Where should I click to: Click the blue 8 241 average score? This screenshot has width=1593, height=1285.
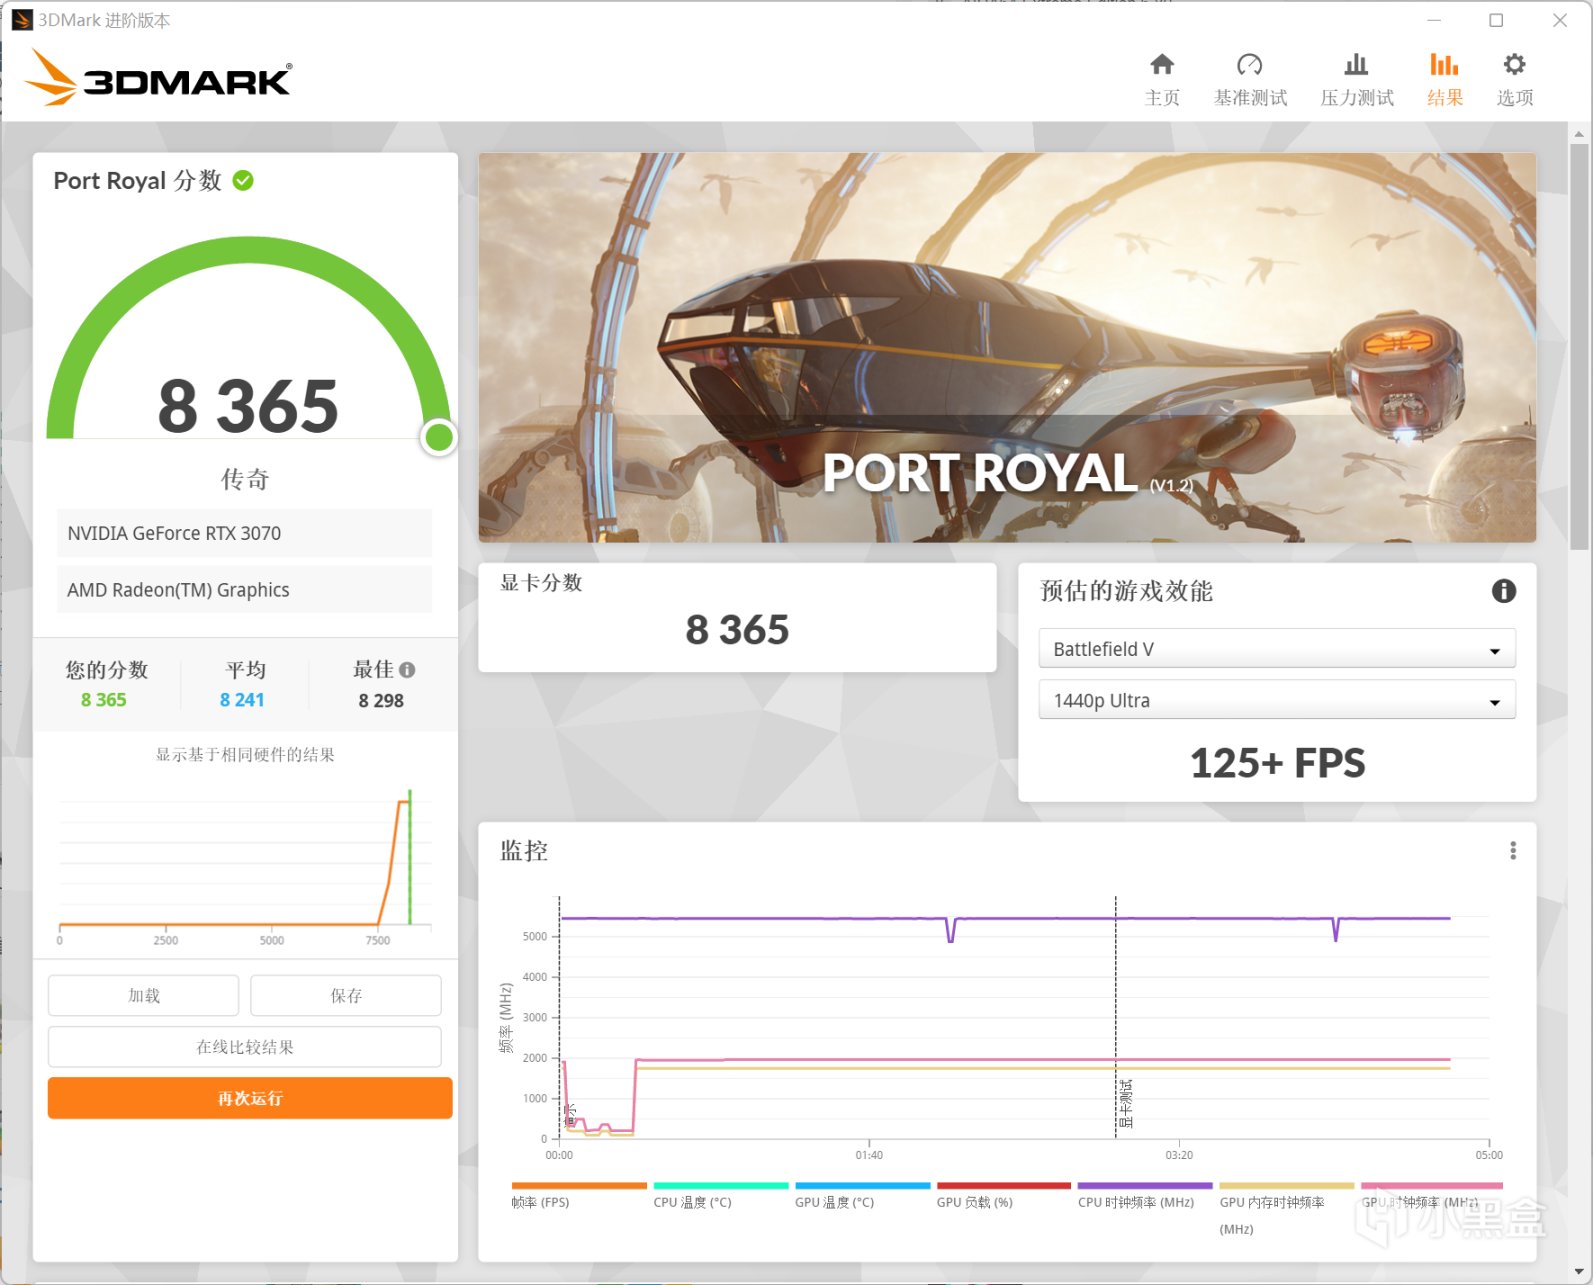pyautogui.click(x=242, y=700)
